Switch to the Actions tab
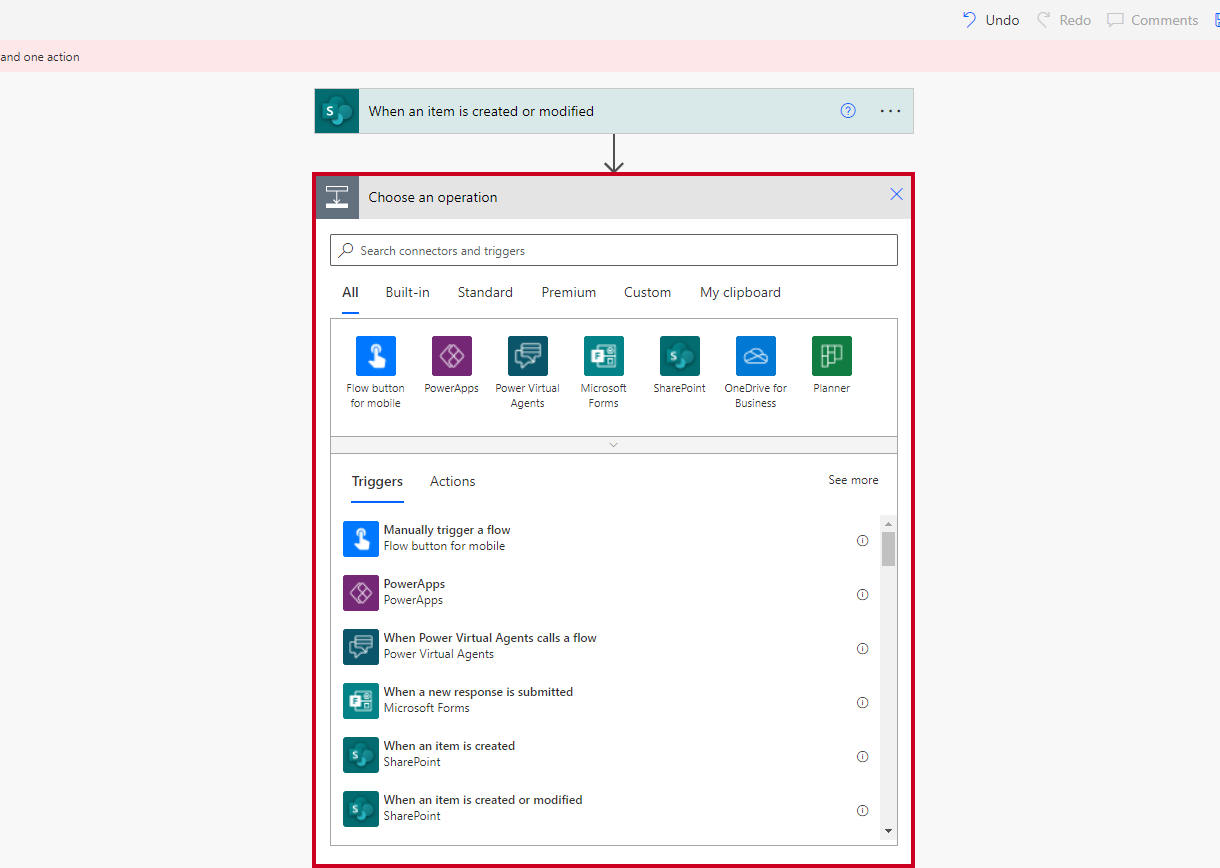The width and height of the screenshot is (1220, 868). 453,481
